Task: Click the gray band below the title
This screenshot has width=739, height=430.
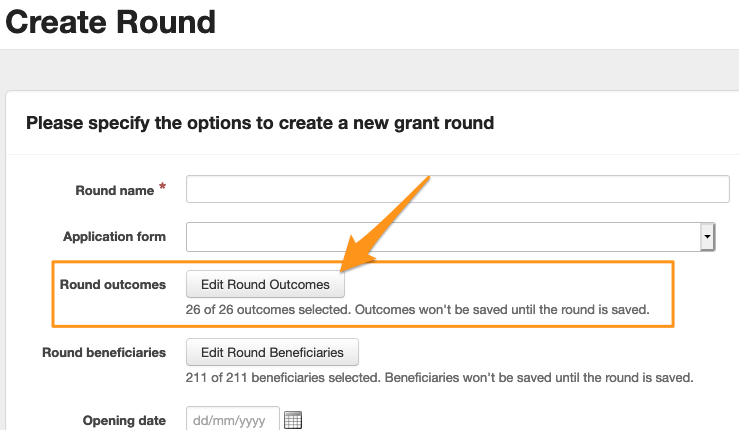Action: coord(369,70)
